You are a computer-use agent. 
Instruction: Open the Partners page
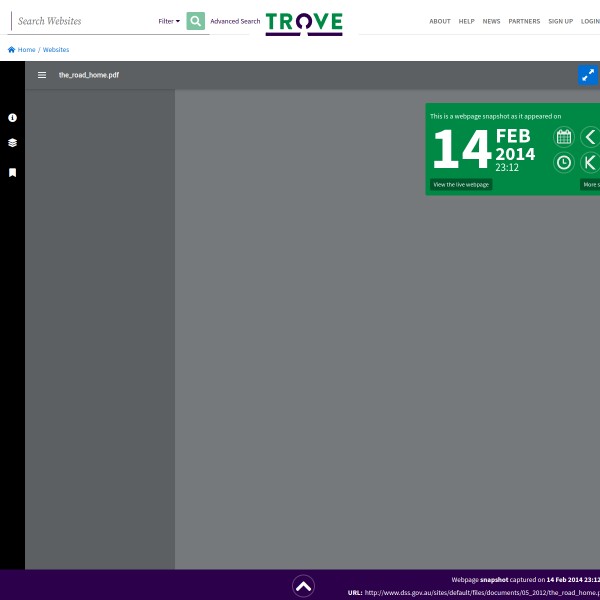pyautogui.click(x=524, y=21)
